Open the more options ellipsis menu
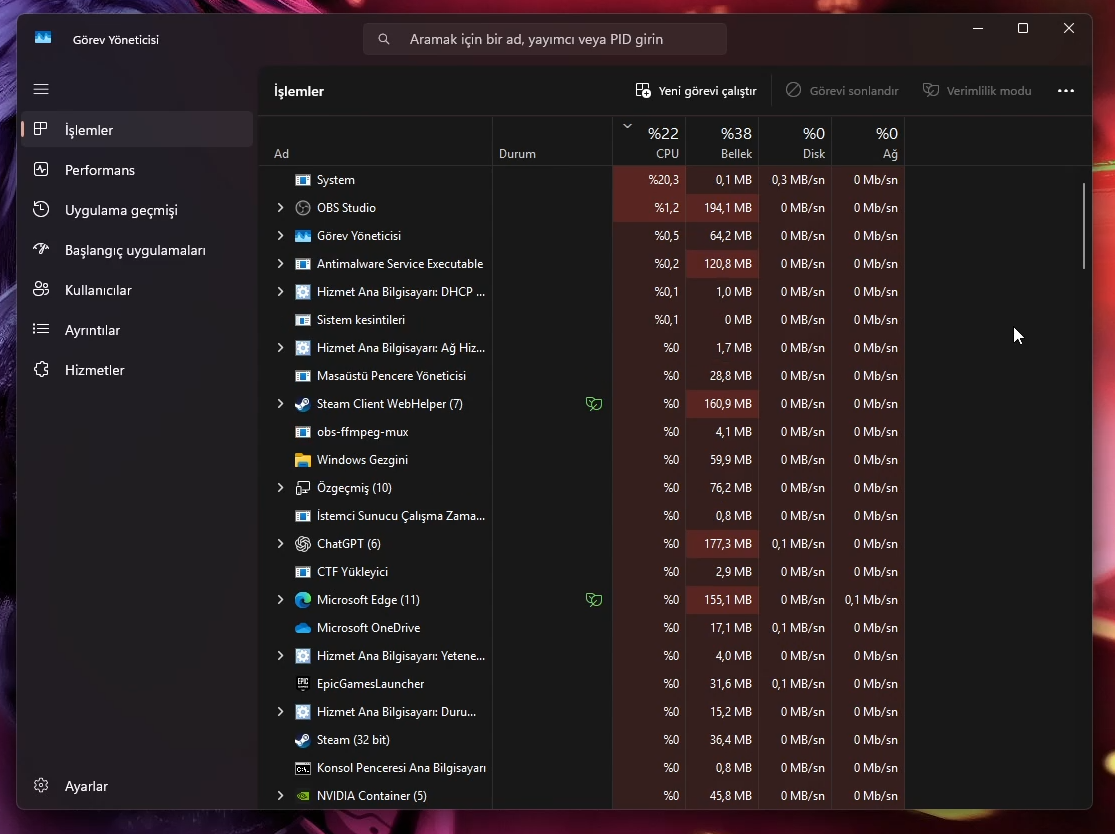Image resolution: width=1115 pixels, height=834 pixels. (x=1065, y=91)
